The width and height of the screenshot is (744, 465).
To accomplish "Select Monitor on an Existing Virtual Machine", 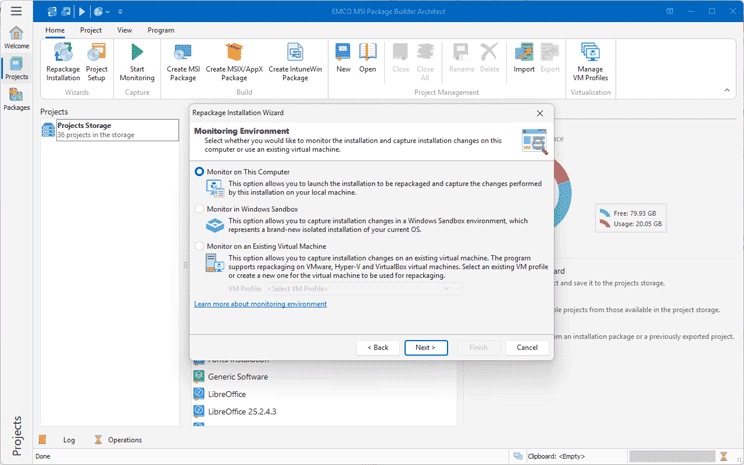I will [200, 245].
